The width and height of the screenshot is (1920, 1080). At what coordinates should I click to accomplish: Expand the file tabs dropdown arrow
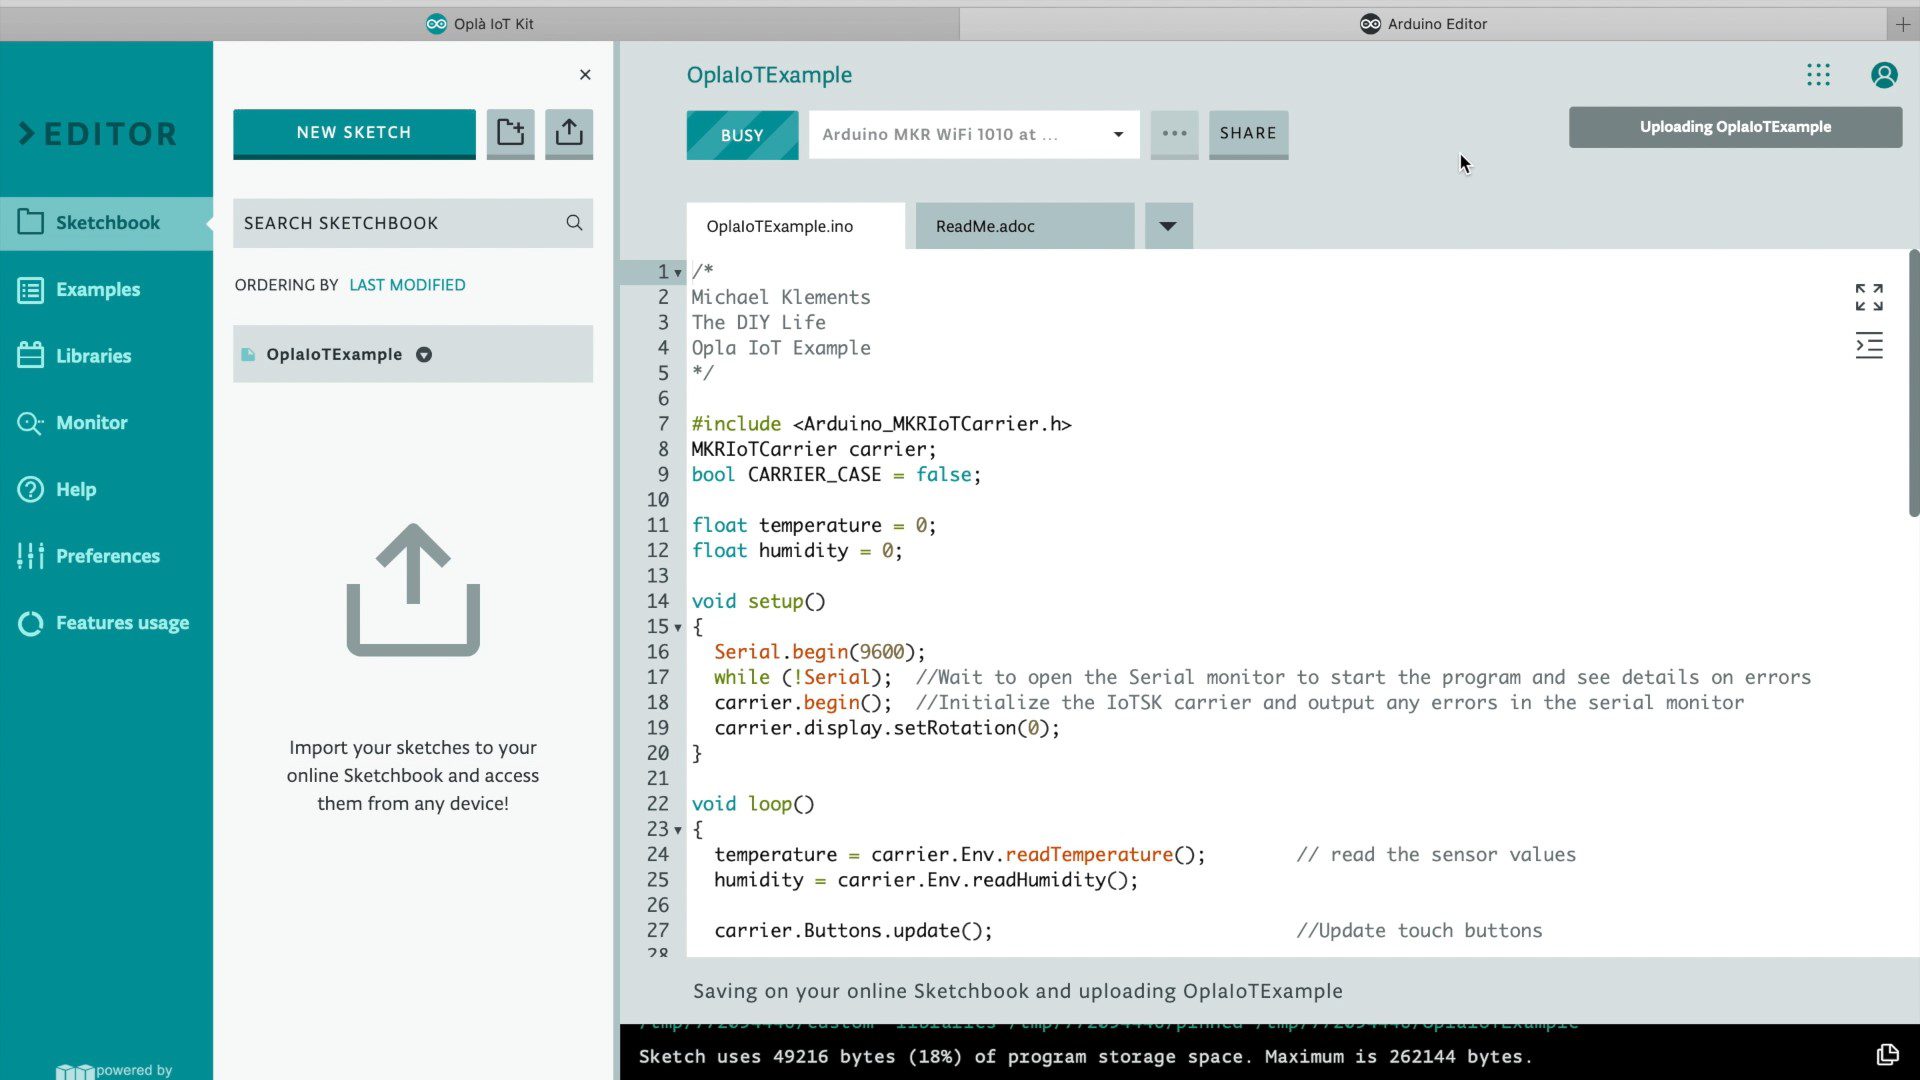[1167, 226]
